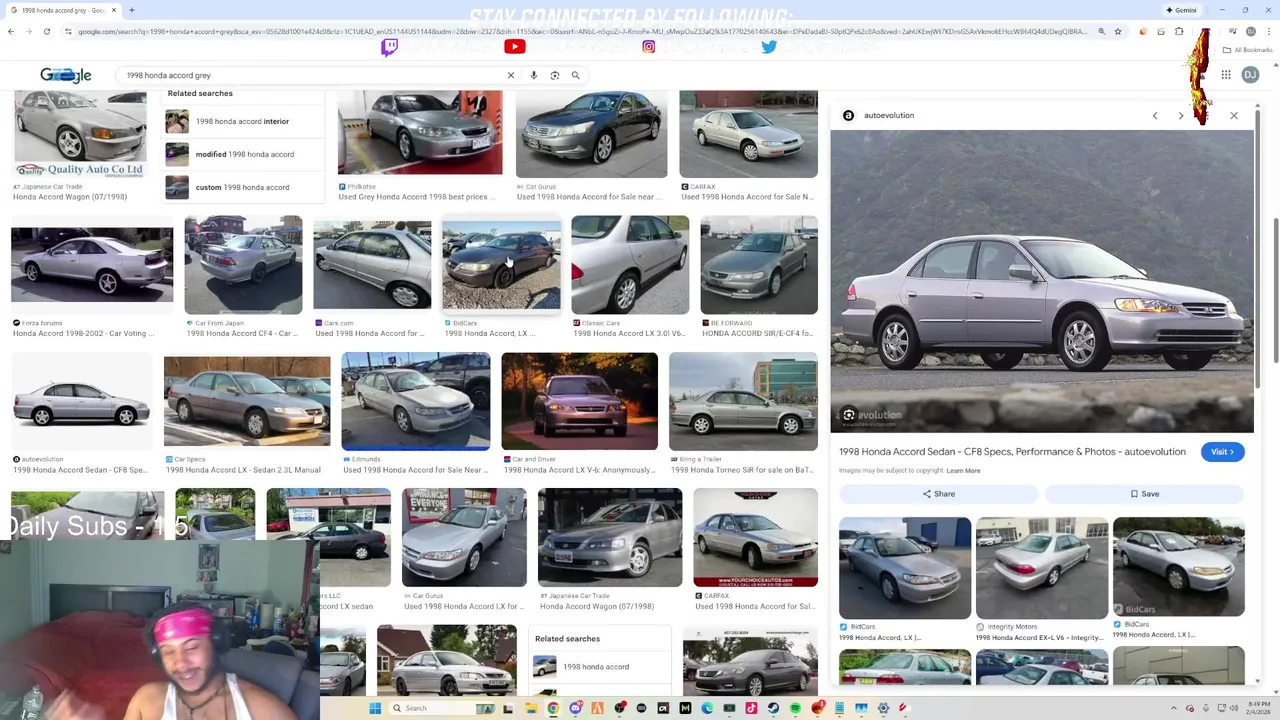Close the autoevolution image preview panel
1280x720 pixels.
pos(1234,116)
